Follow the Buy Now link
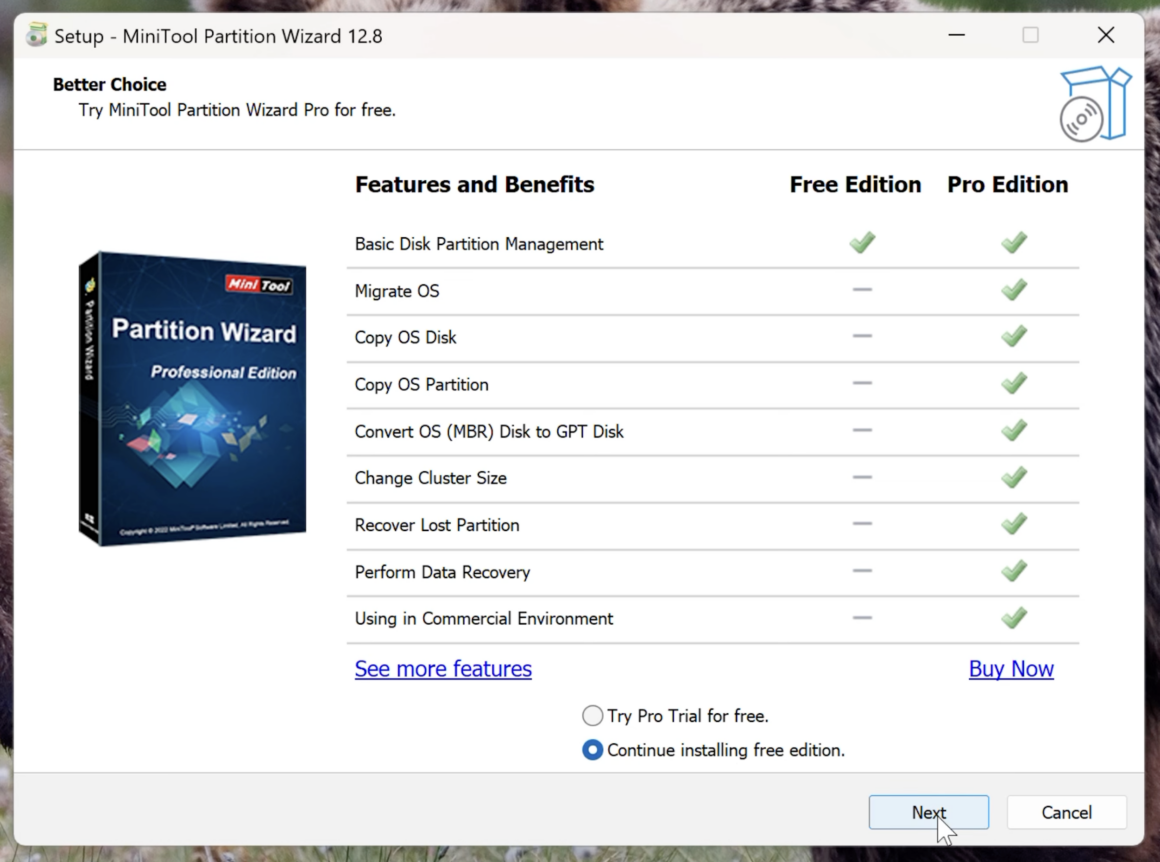Screen dimensions: 1160x862 tap(1011, 669)
